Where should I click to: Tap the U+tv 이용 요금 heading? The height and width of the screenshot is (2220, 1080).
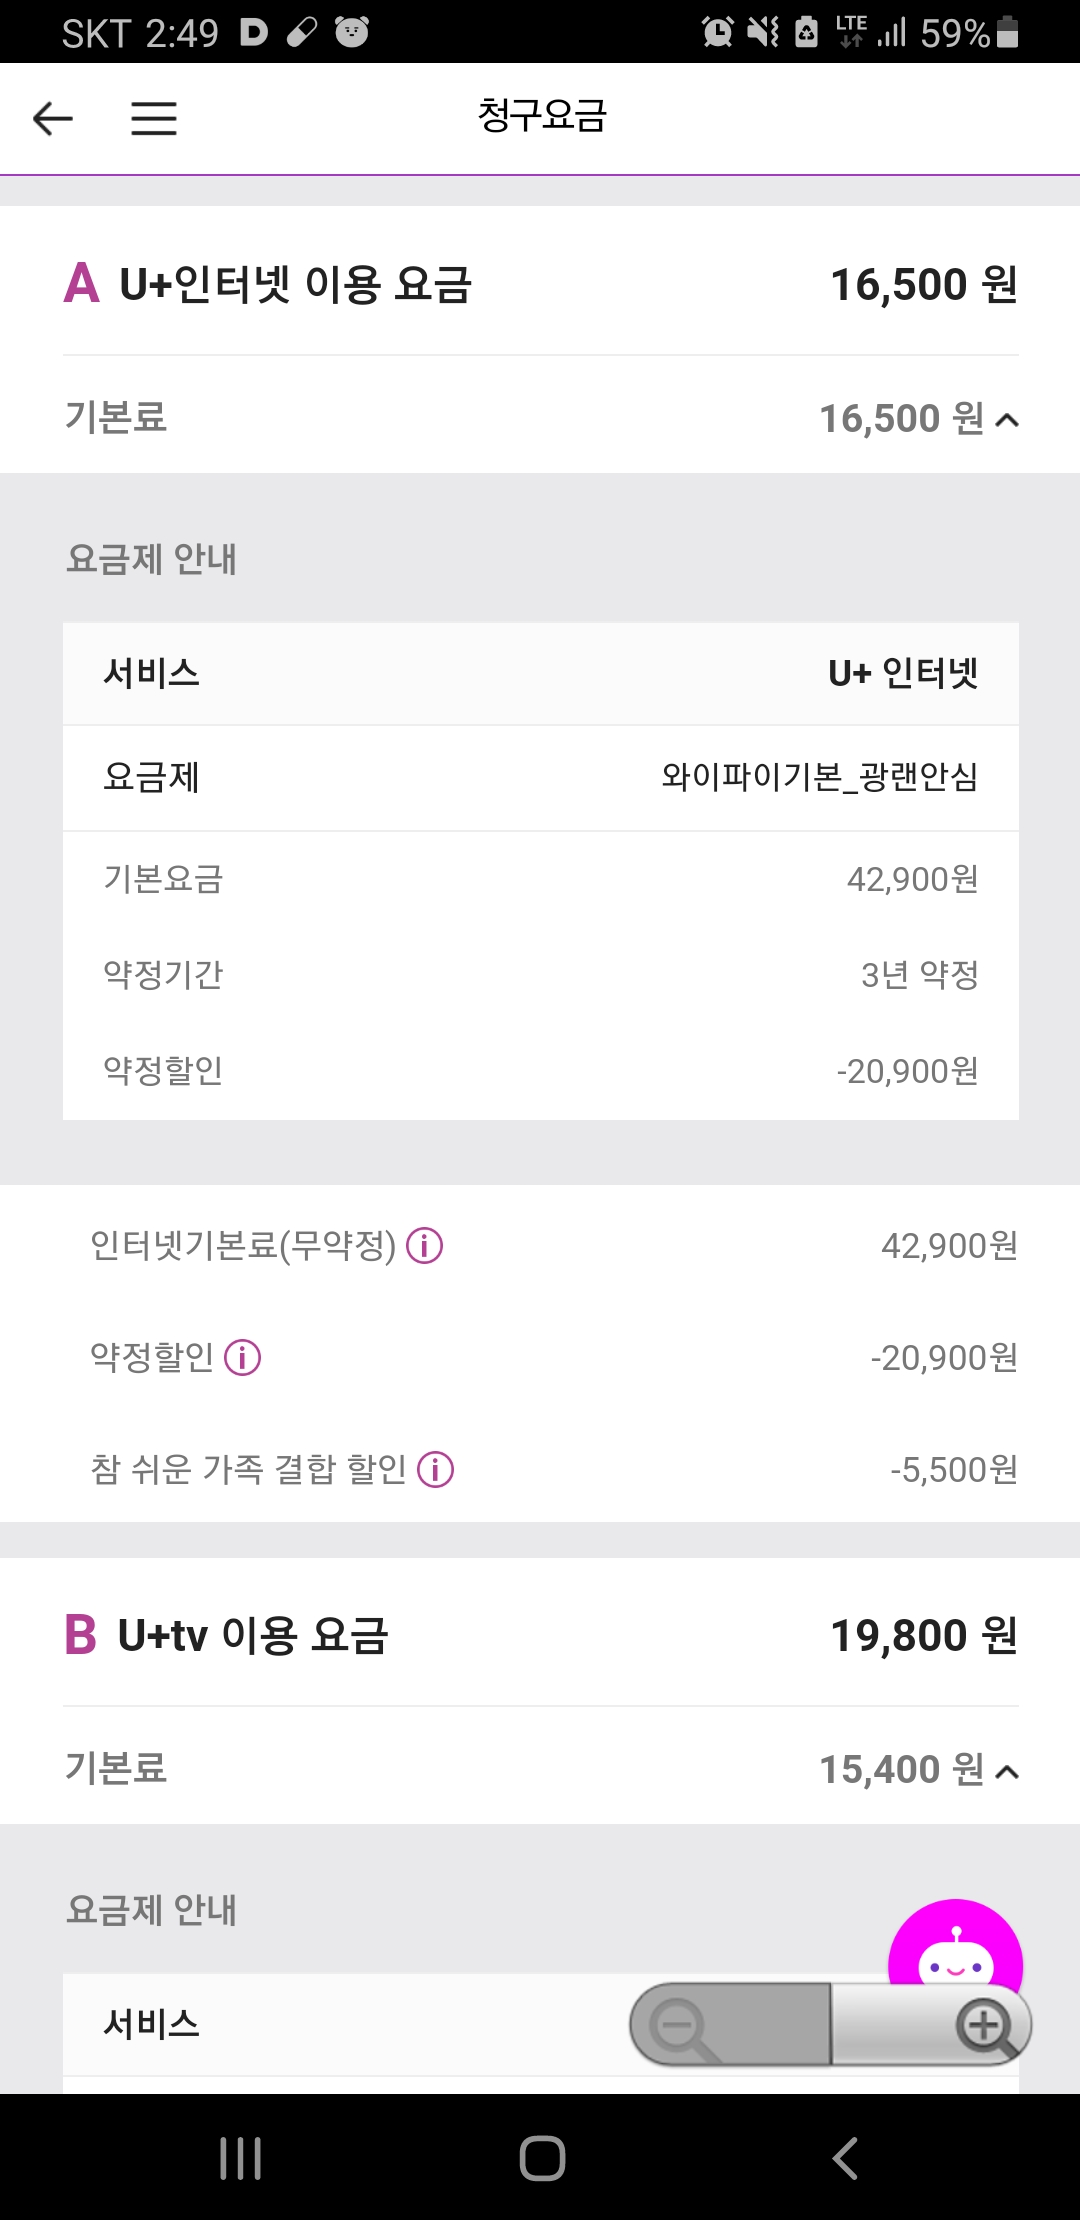(x=253, y=1636)
